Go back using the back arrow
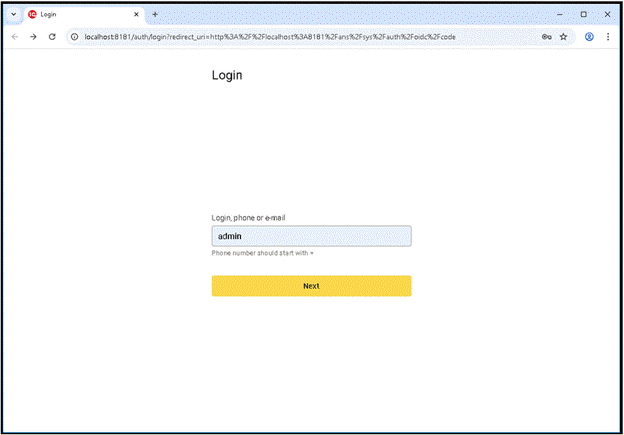The height and width of the screenshot is (435, 624). click(14, 37)
